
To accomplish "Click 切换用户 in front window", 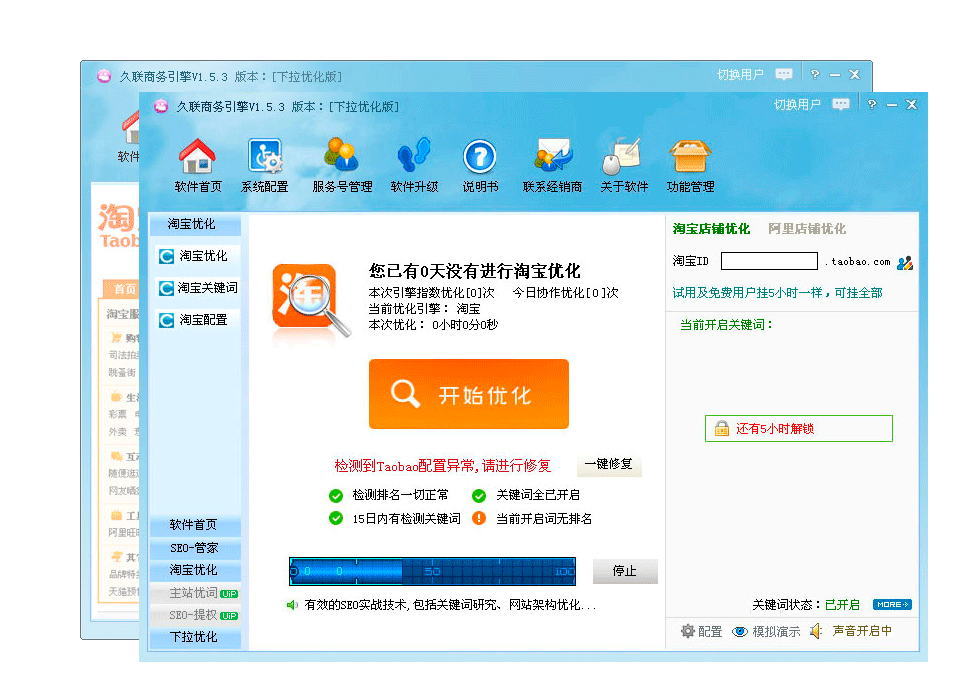I will (797, 105).
